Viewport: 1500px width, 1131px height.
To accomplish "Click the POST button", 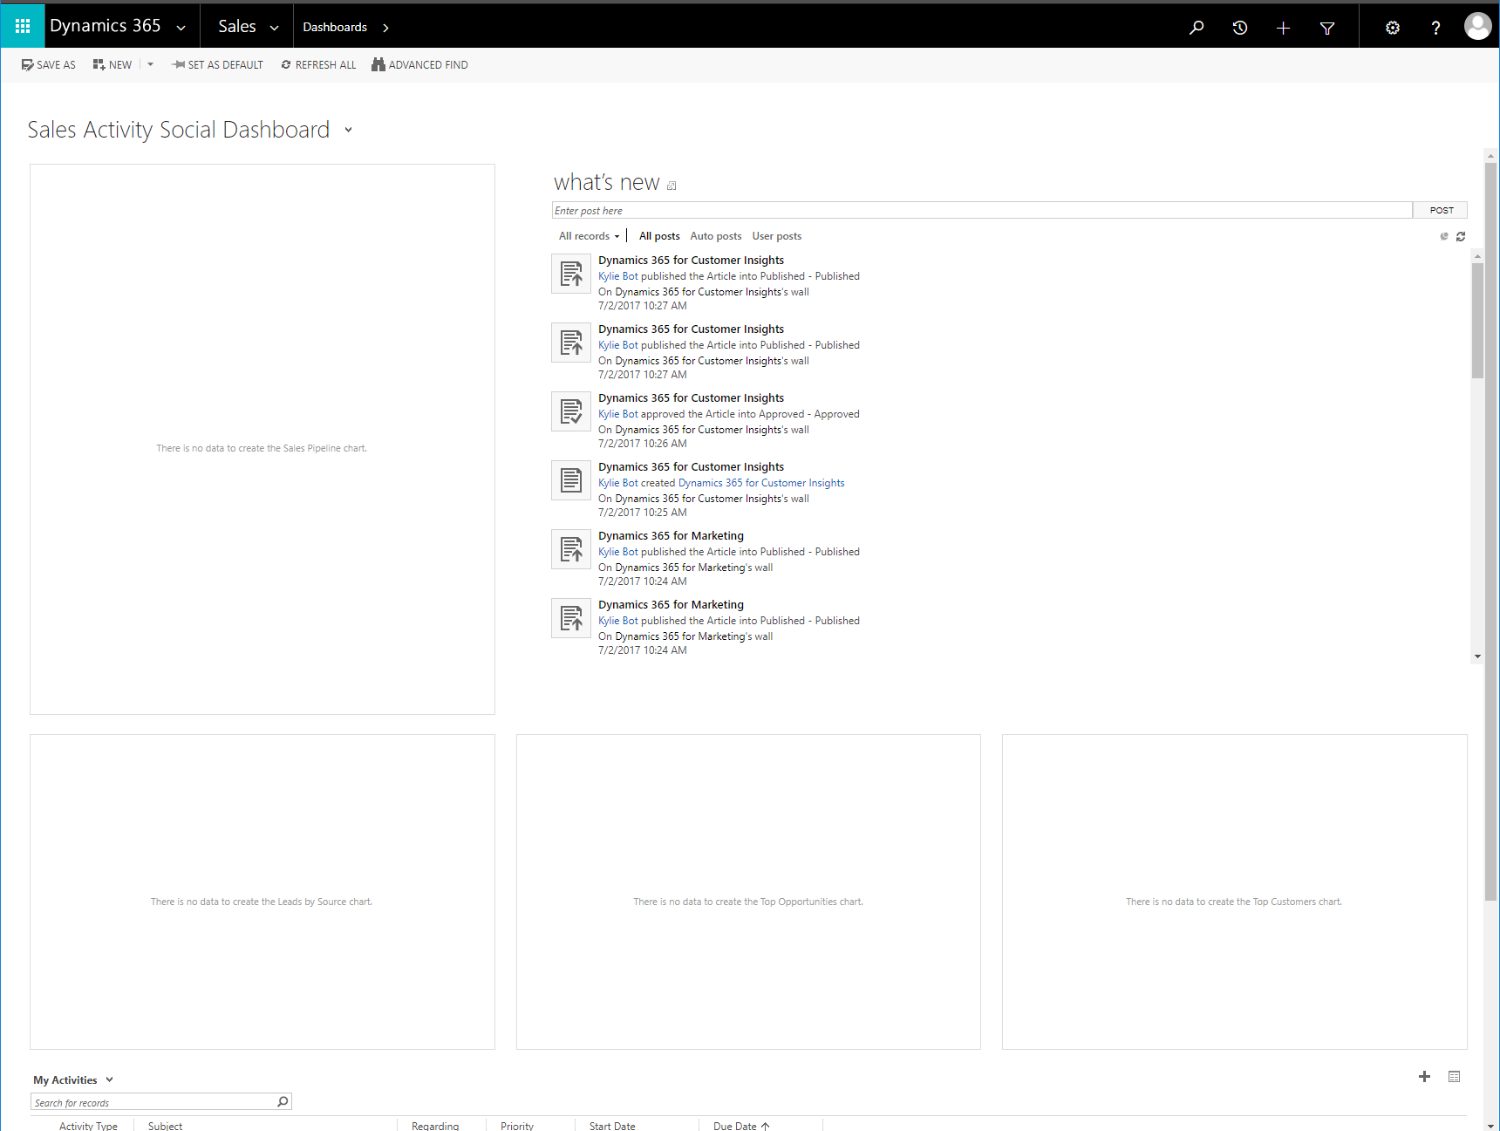I will pyautogui.click(x=1441, y=210).
